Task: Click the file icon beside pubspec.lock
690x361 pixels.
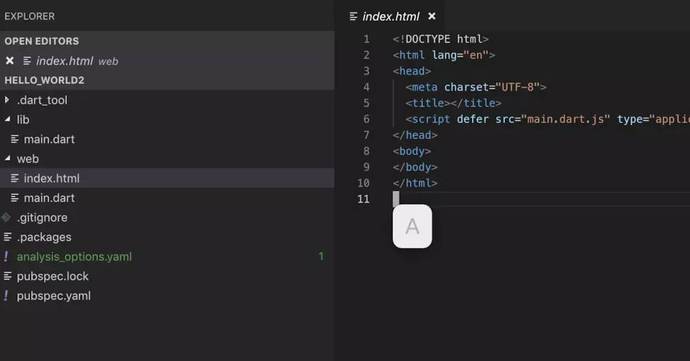Action: coord(7,276)
